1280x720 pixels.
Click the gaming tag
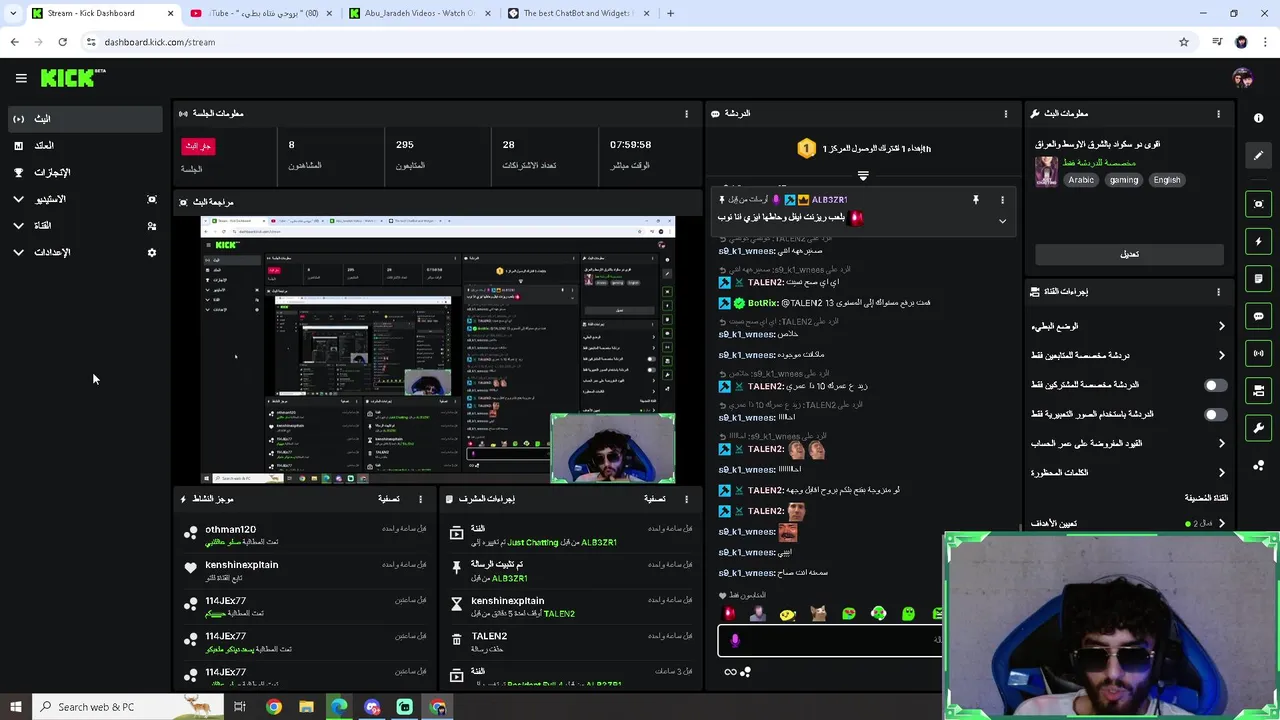[x=1123, y=180]
